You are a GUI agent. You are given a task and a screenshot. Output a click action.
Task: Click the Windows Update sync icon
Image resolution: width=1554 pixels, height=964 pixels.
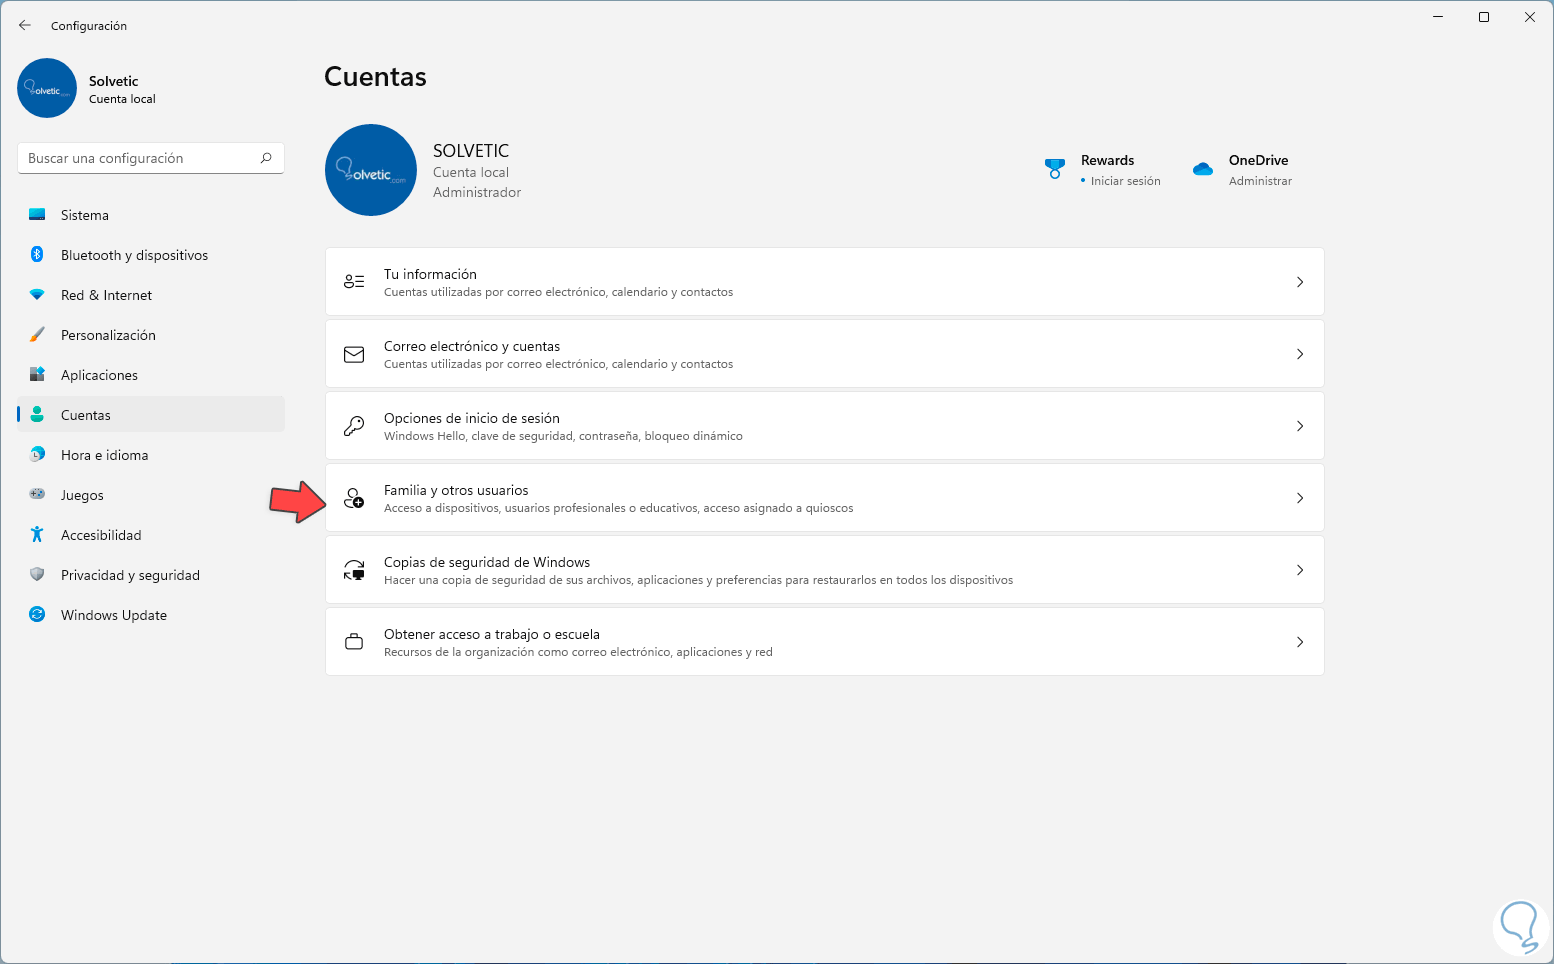point(37,615)
